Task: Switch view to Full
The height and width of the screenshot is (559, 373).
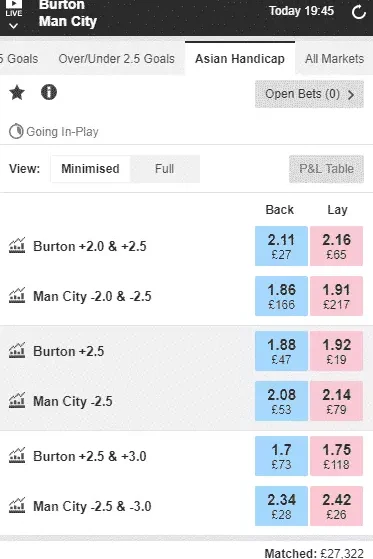Action: (165, 169)
